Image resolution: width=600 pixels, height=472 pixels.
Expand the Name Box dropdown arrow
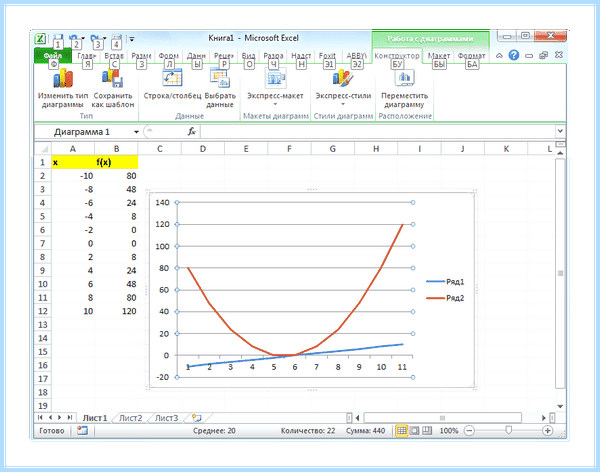point(136,132)
